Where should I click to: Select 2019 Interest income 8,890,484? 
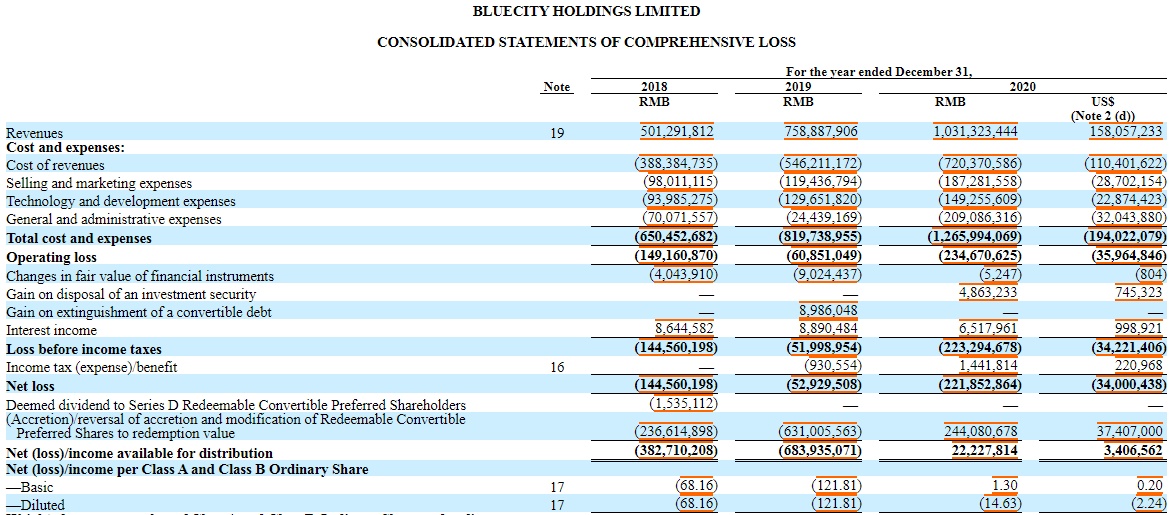[828, 330]
